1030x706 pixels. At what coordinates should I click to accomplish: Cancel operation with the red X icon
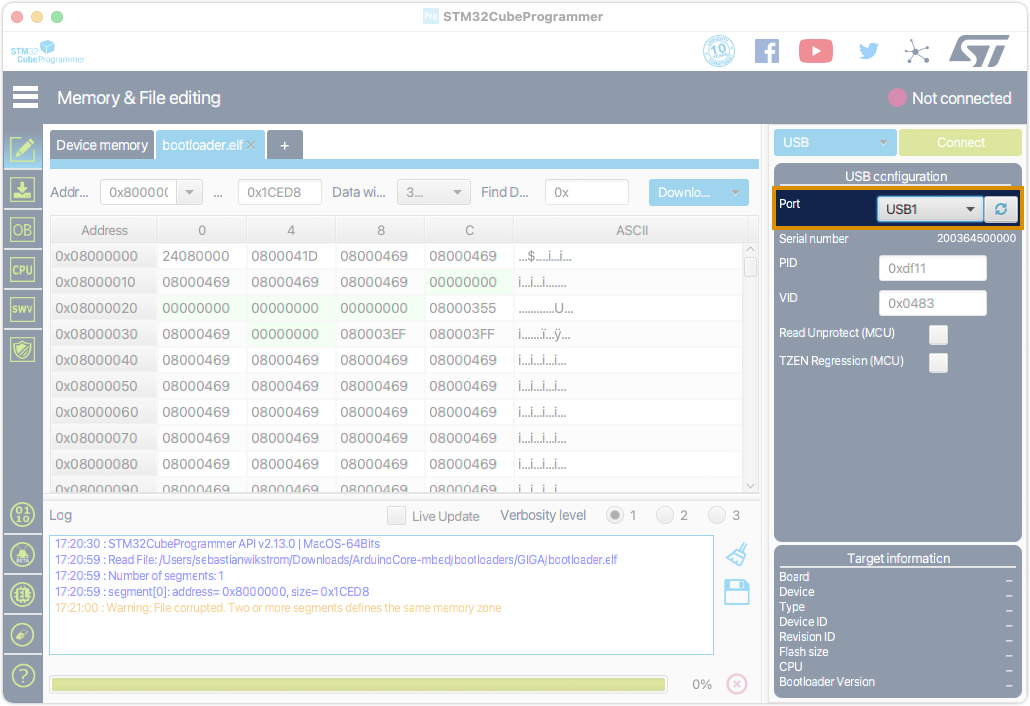coord(736,684)
